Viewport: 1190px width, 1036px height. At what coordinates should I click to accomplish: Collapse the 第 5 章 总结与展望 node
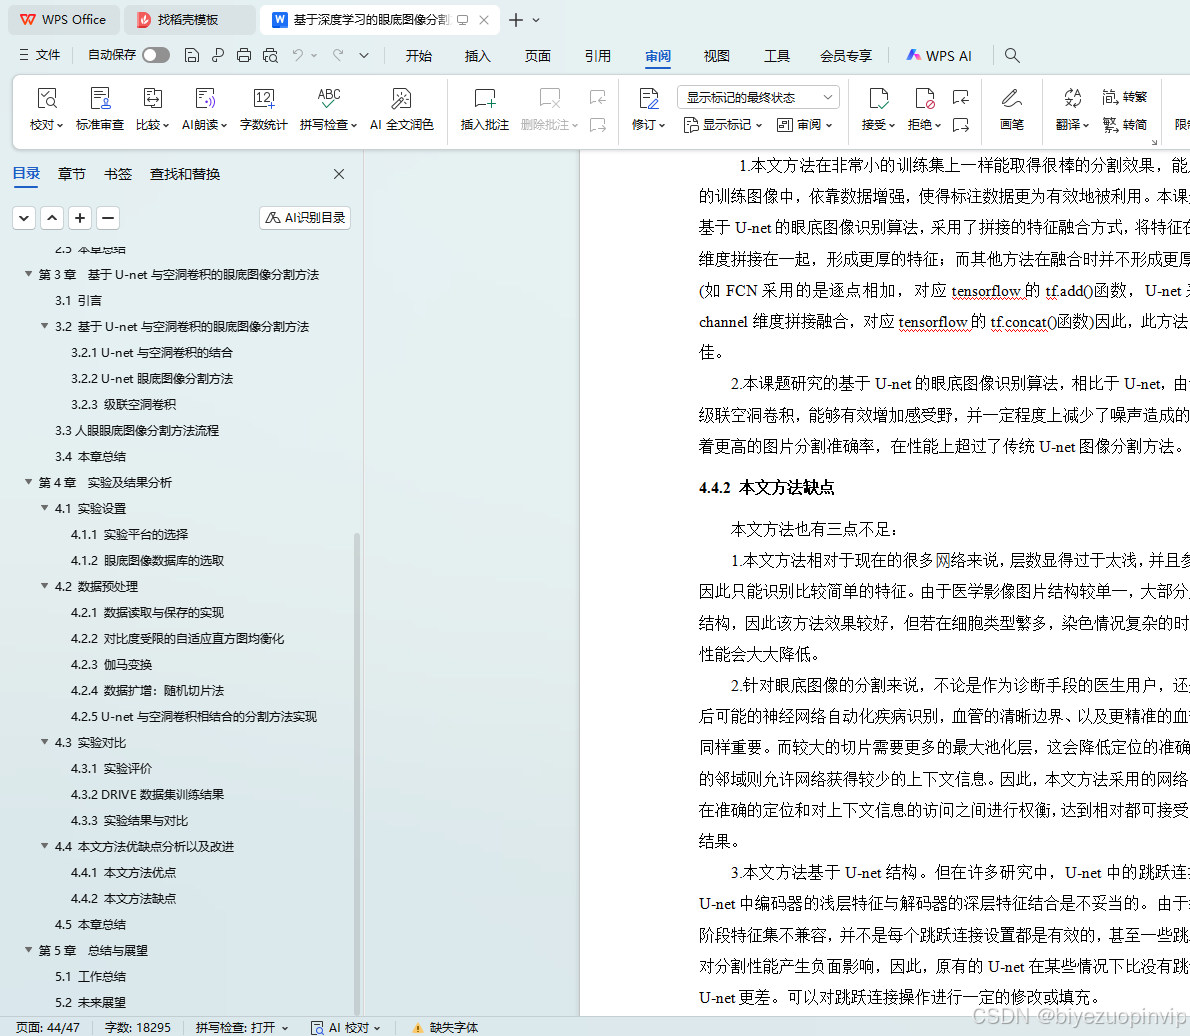point(28,949)
